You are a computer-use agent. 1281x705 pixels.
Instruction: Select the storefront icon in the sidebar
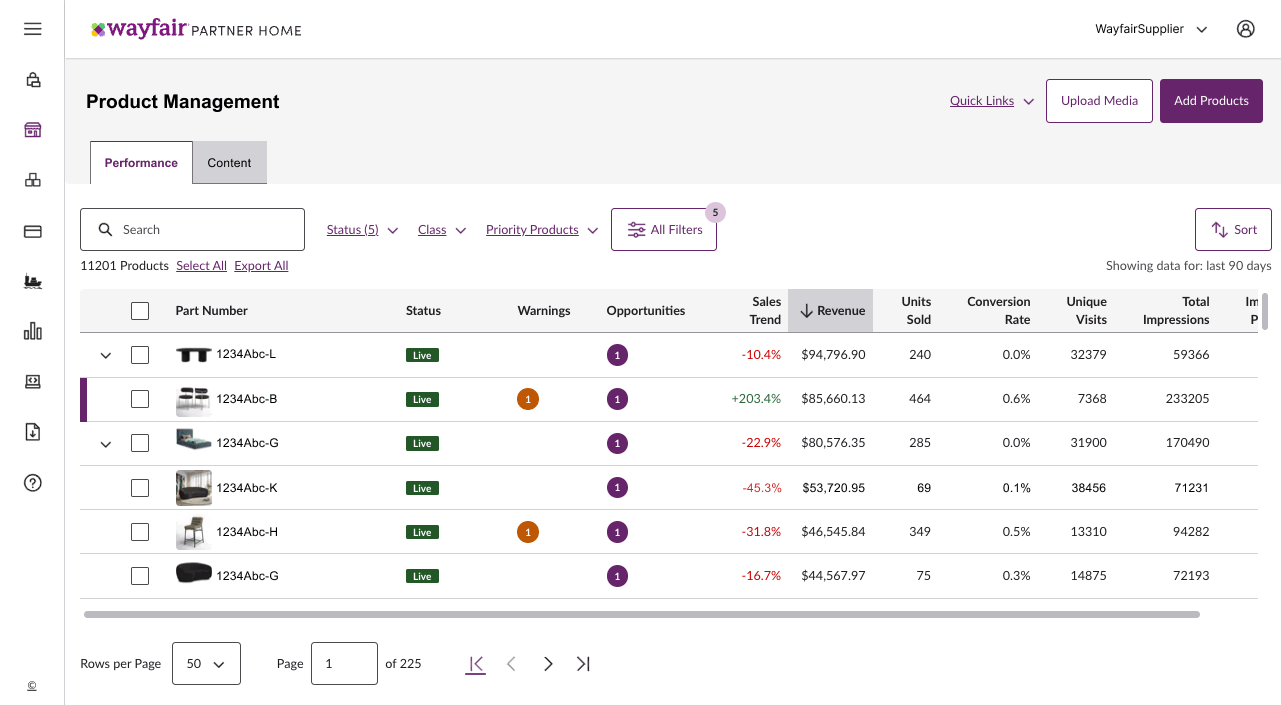(x=32, y=130)
